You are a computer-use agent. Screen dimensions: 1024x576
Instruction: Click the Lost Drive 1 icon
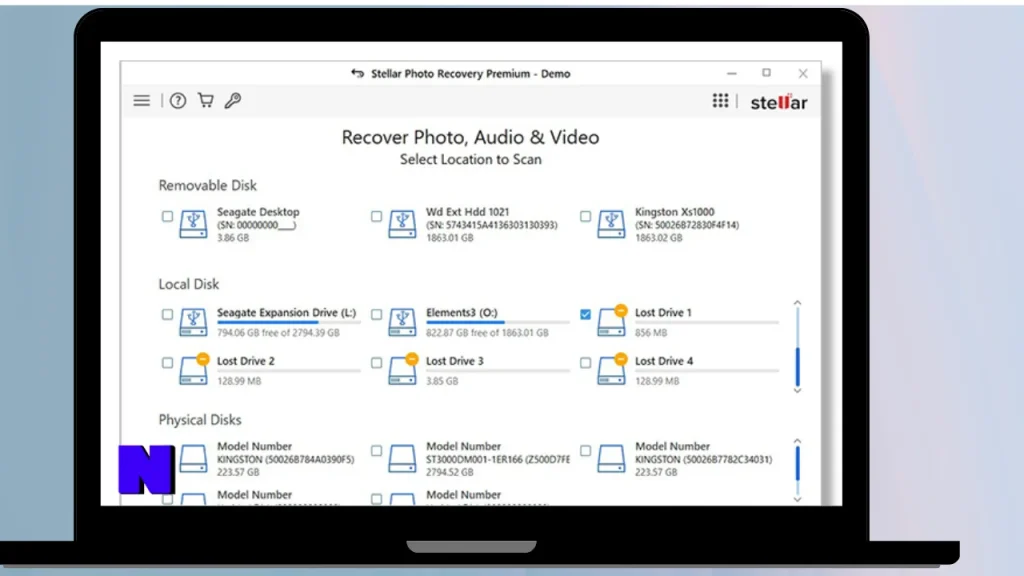pos(613,321)
